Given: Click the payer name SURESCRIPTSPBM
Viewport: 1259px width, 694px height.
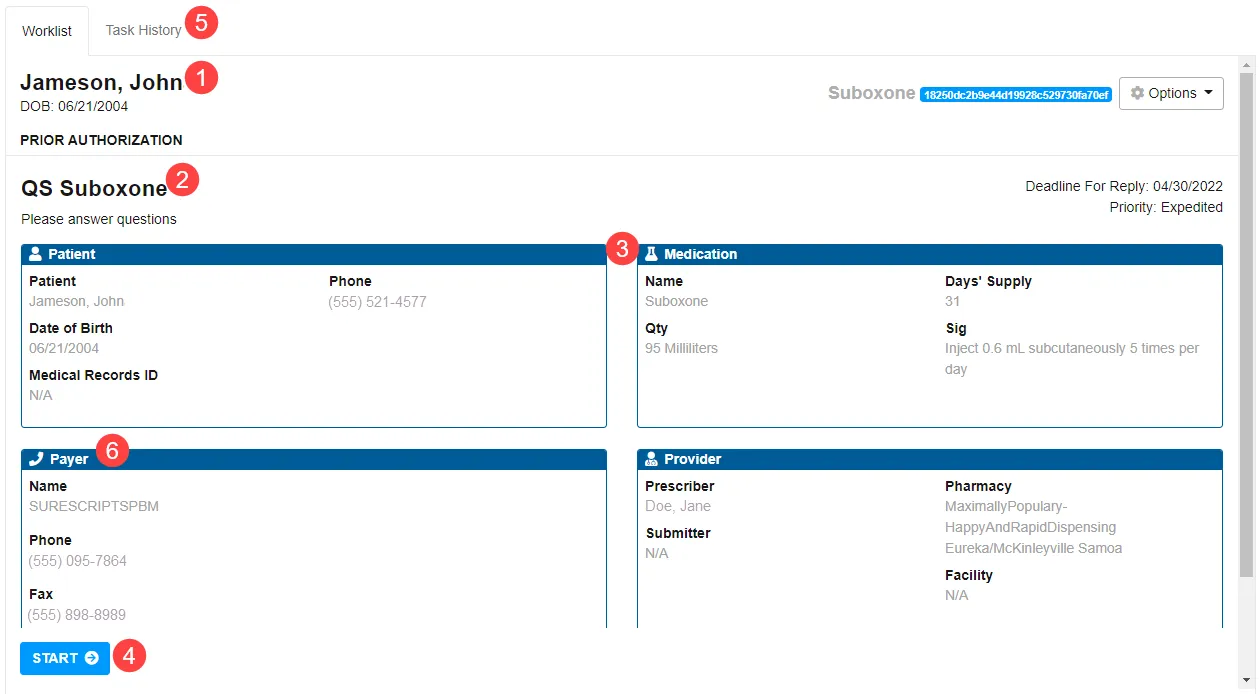Looking at the screenshot, I should pyautogui.click(x=94, y=506).
